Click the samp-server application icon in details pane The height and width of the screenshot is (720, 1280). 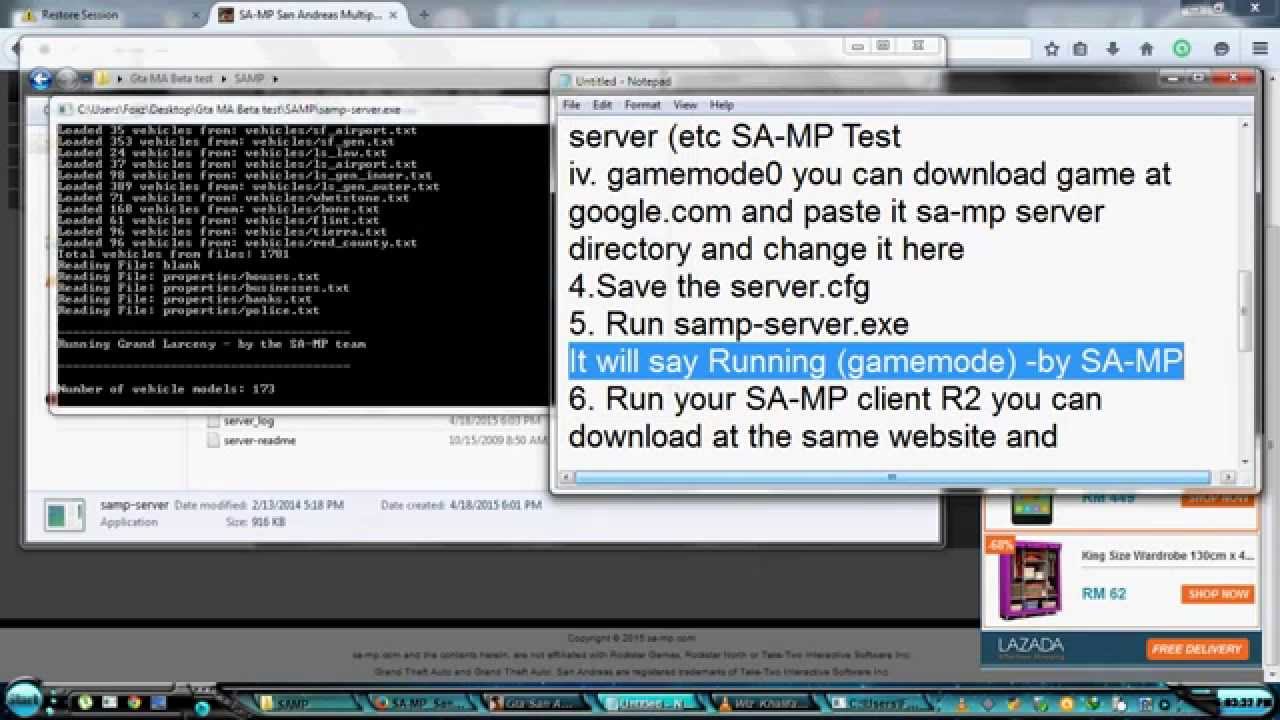pyautogui.click(x=65, y=515)
